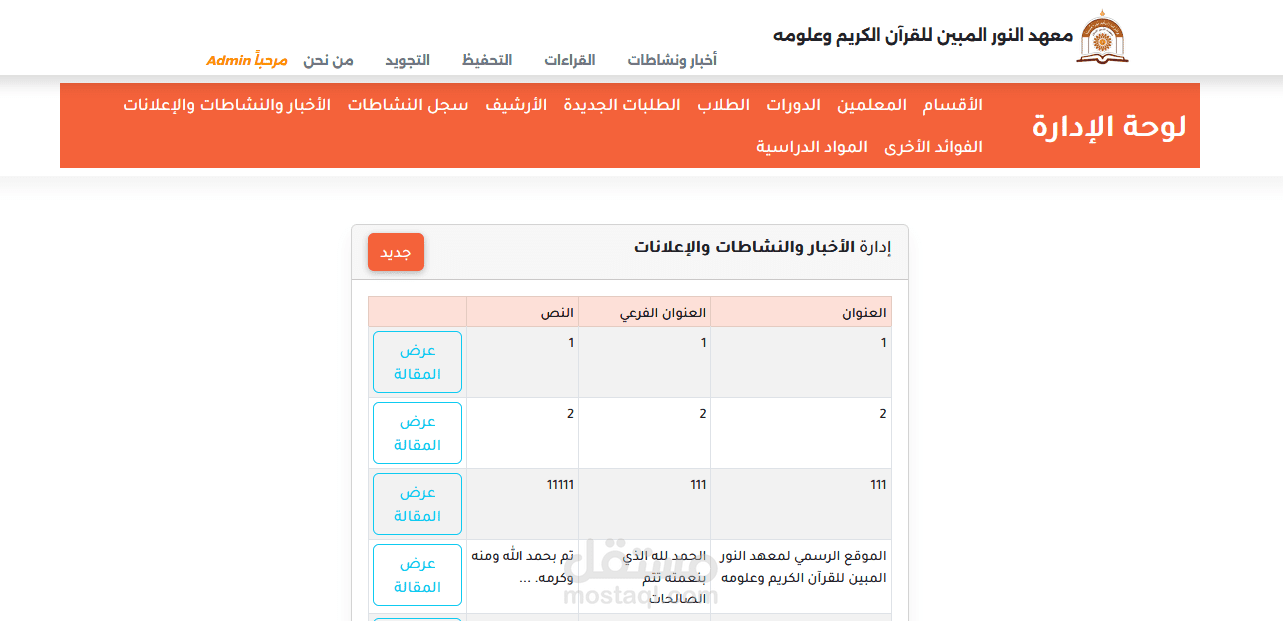Open الطلبات الجديدة in admin bar
1283x621 pixels.
622,104
